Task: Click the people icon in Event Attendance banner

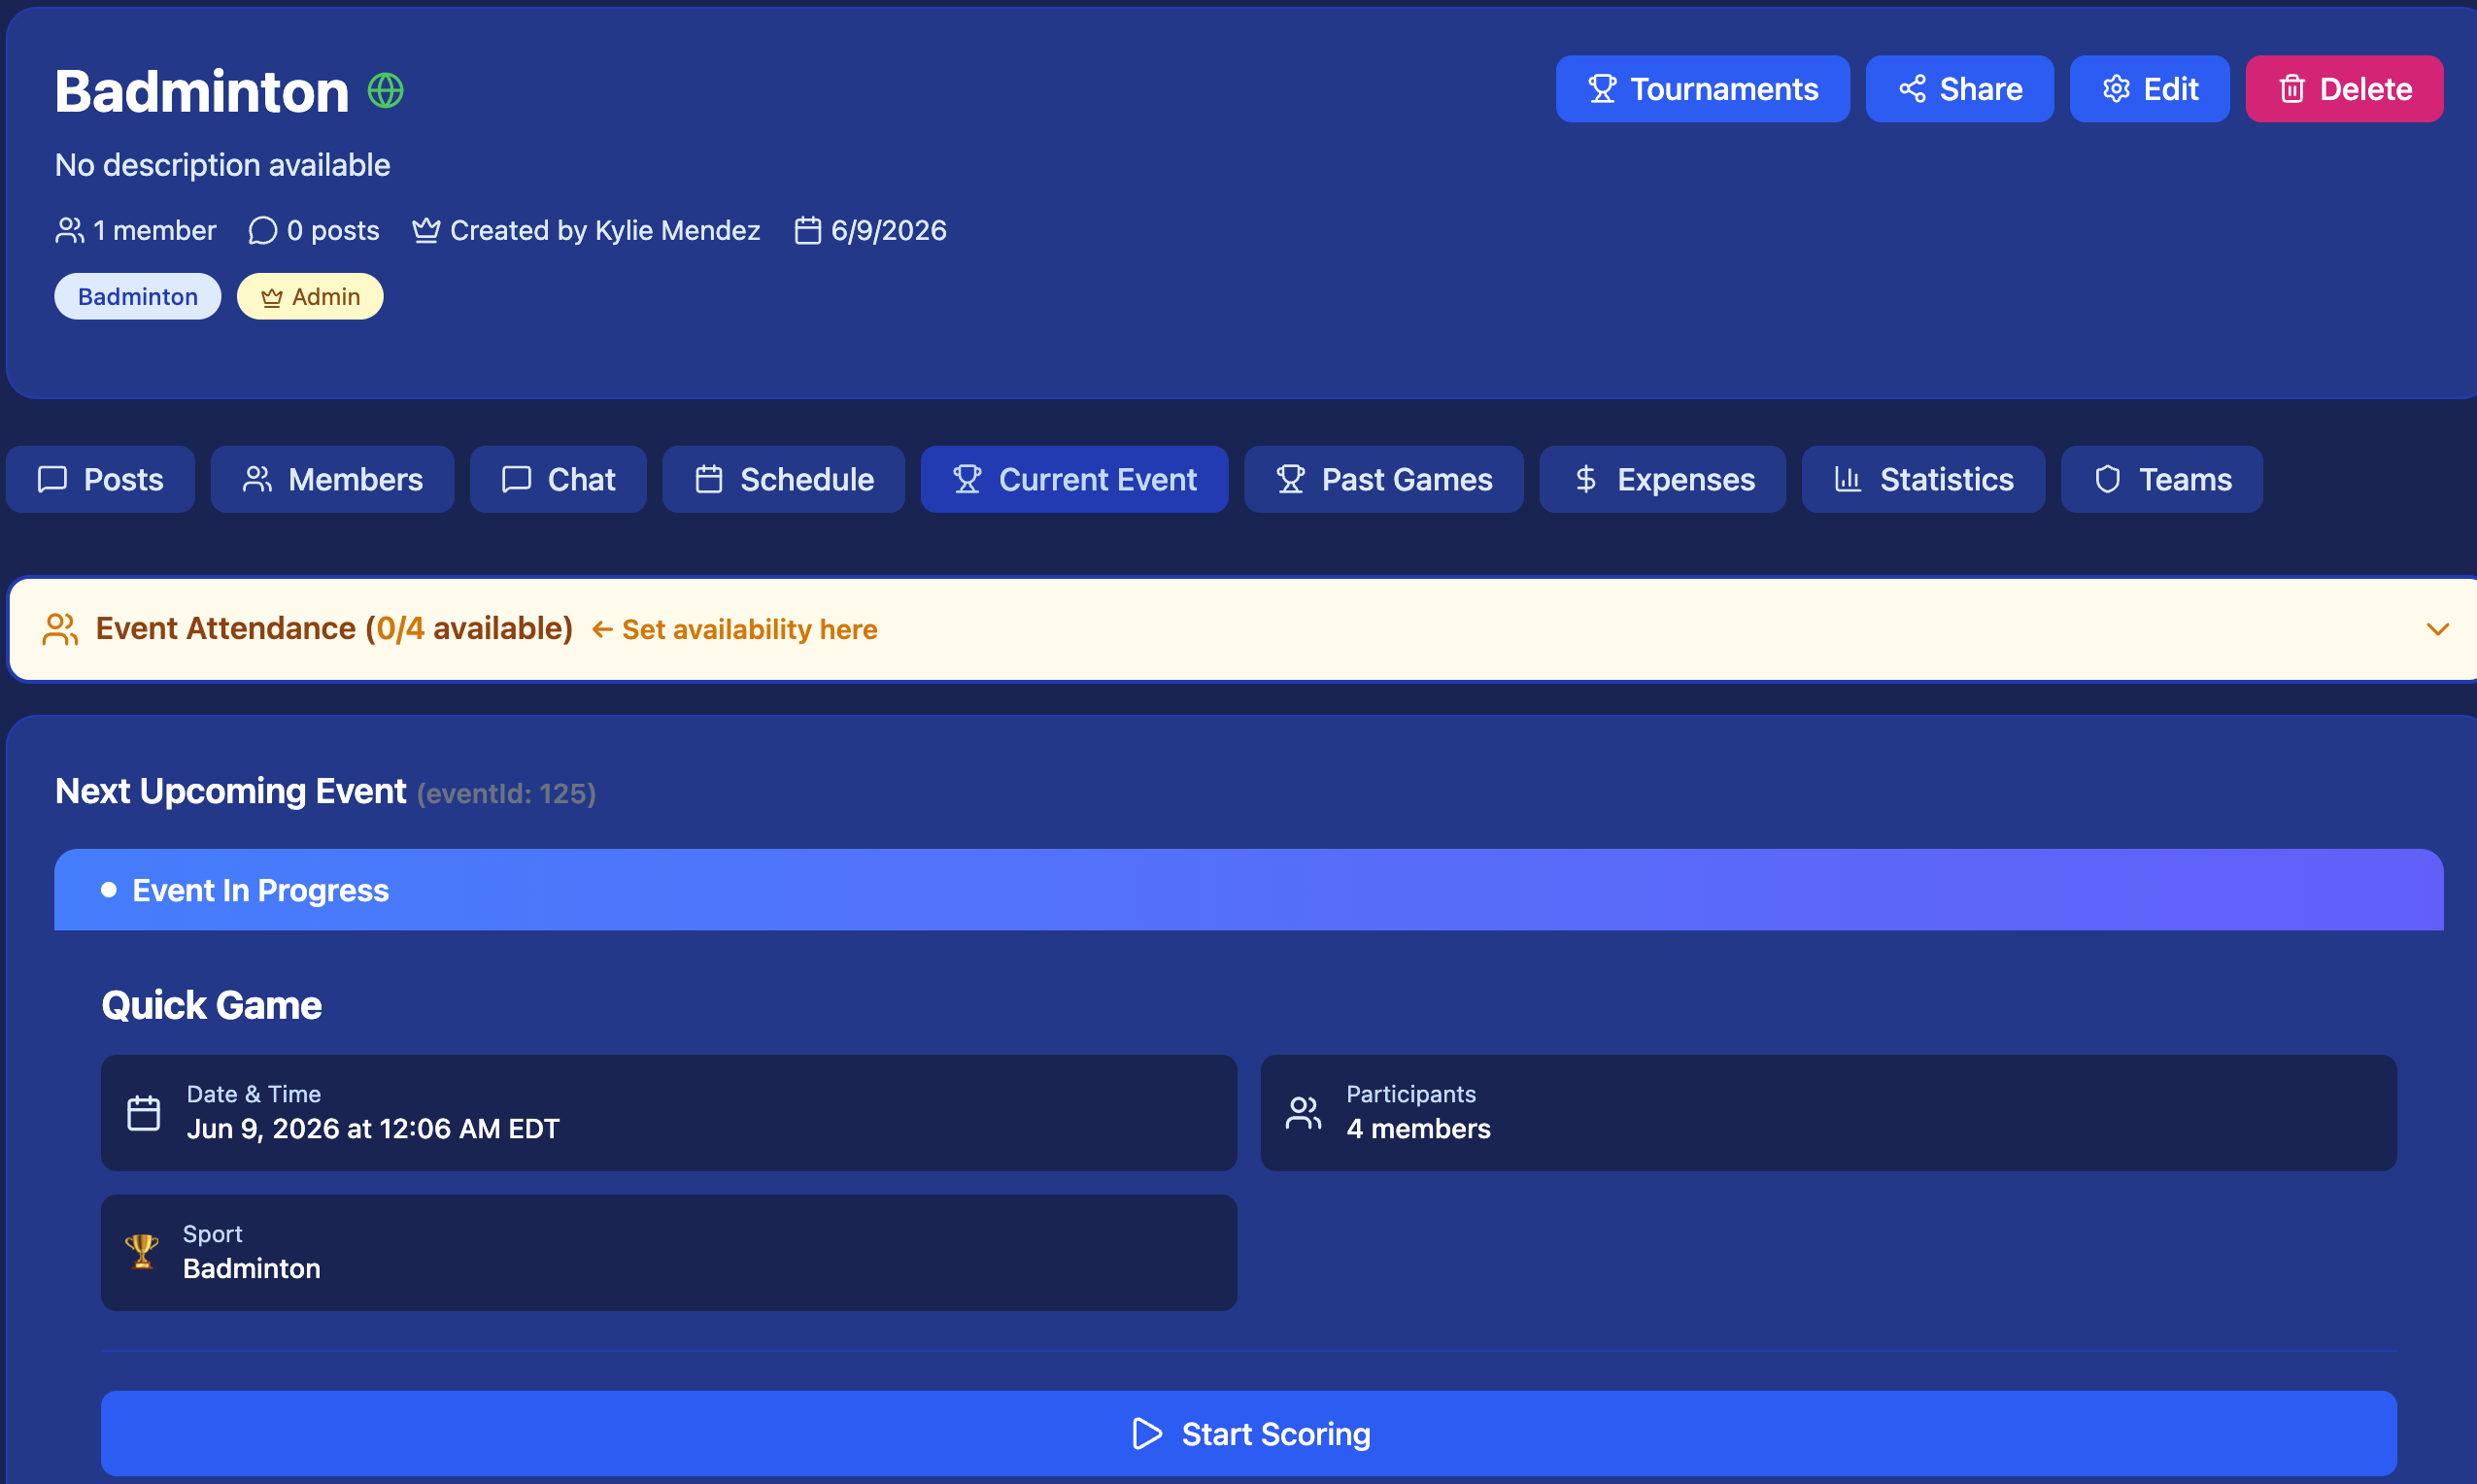Action: point(60,629)
